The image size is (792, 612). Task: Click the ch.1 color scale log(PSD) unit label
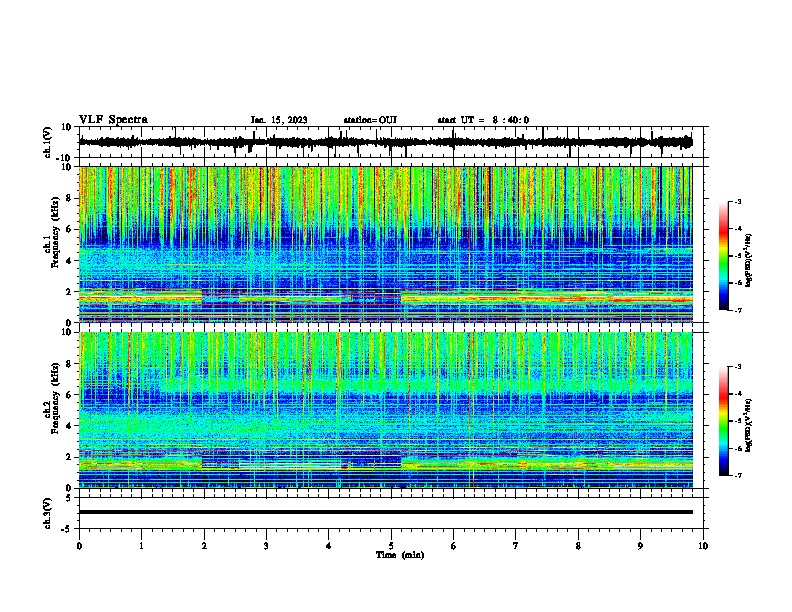(749, 260)
